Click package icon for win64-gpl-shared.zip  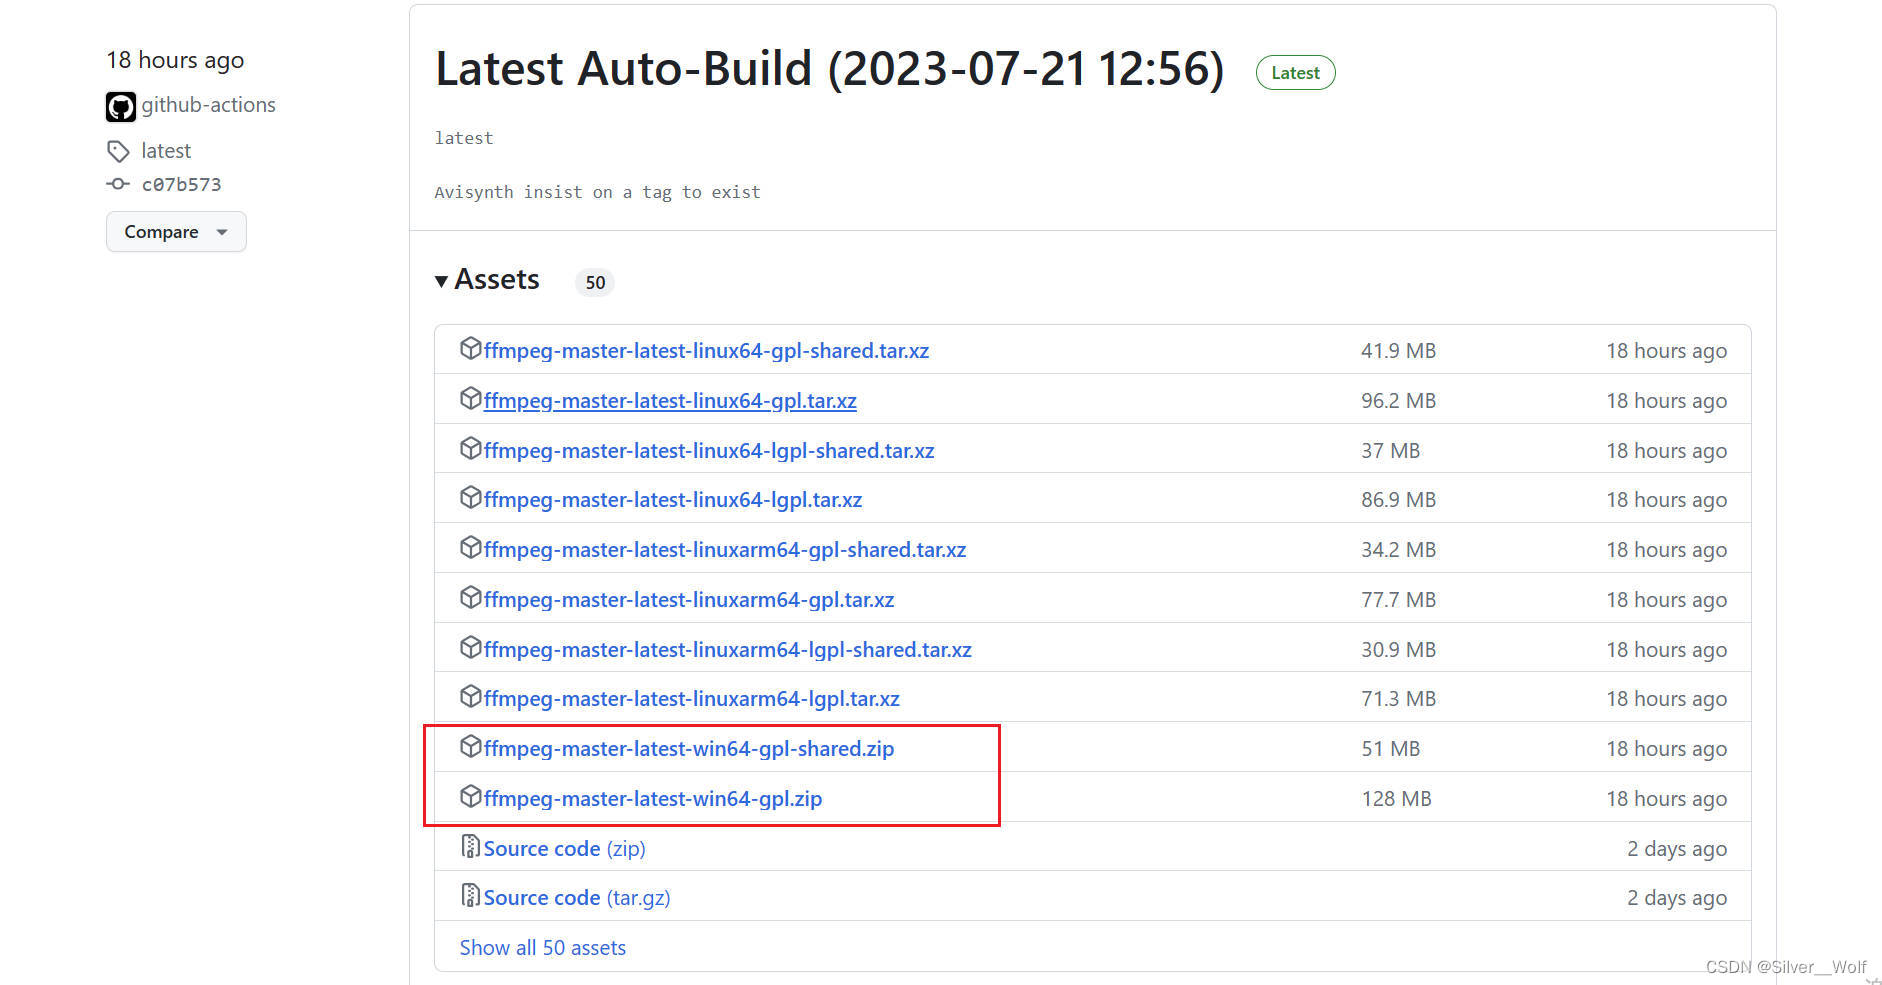coord(471,746)
